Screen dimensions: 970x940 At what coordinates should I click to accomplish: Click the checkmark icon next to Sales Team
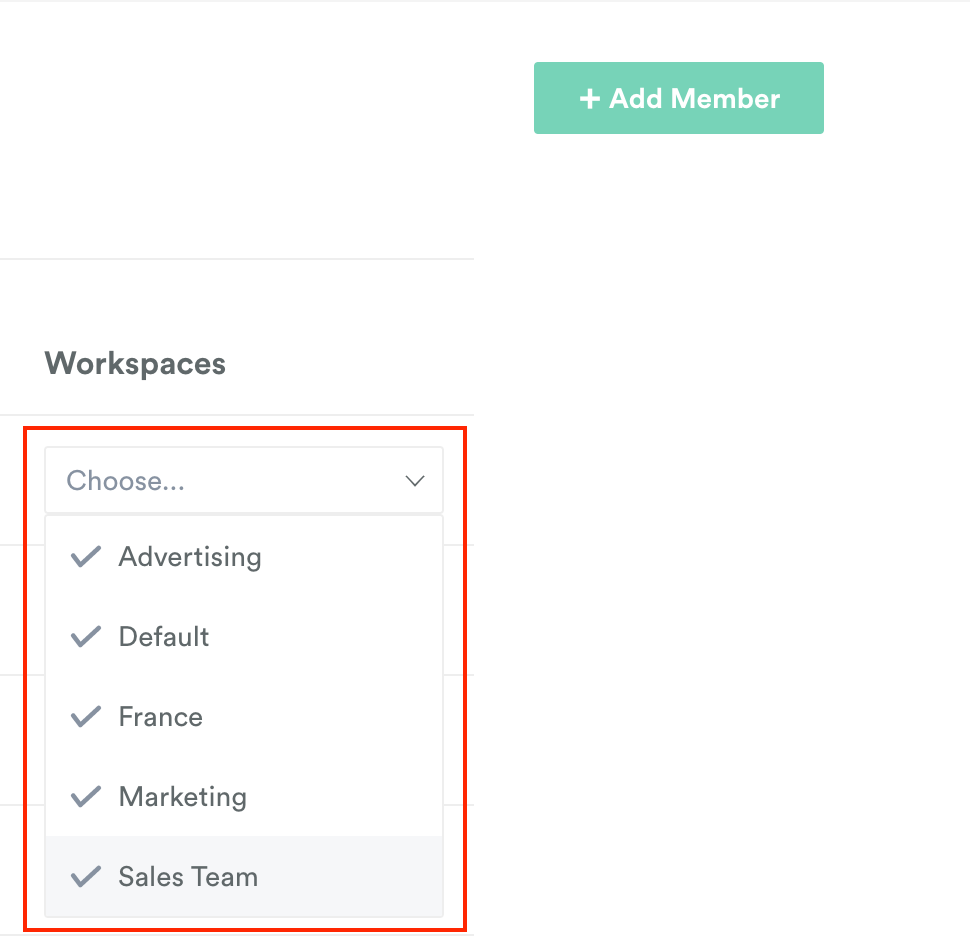tap(85, 876)
